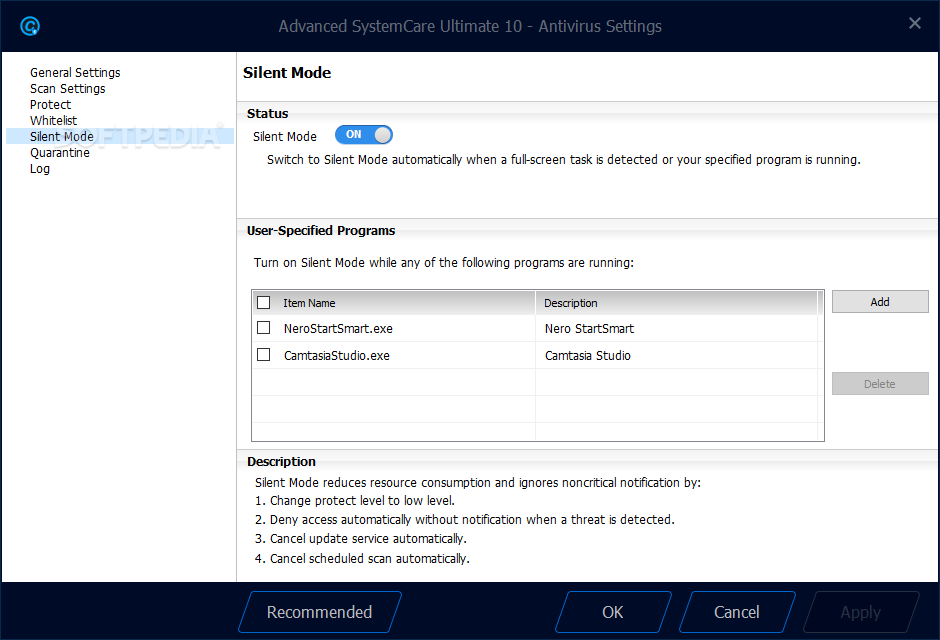940x640 pixels.
Task: Open the Whitelist settings page
Action: 53,121
